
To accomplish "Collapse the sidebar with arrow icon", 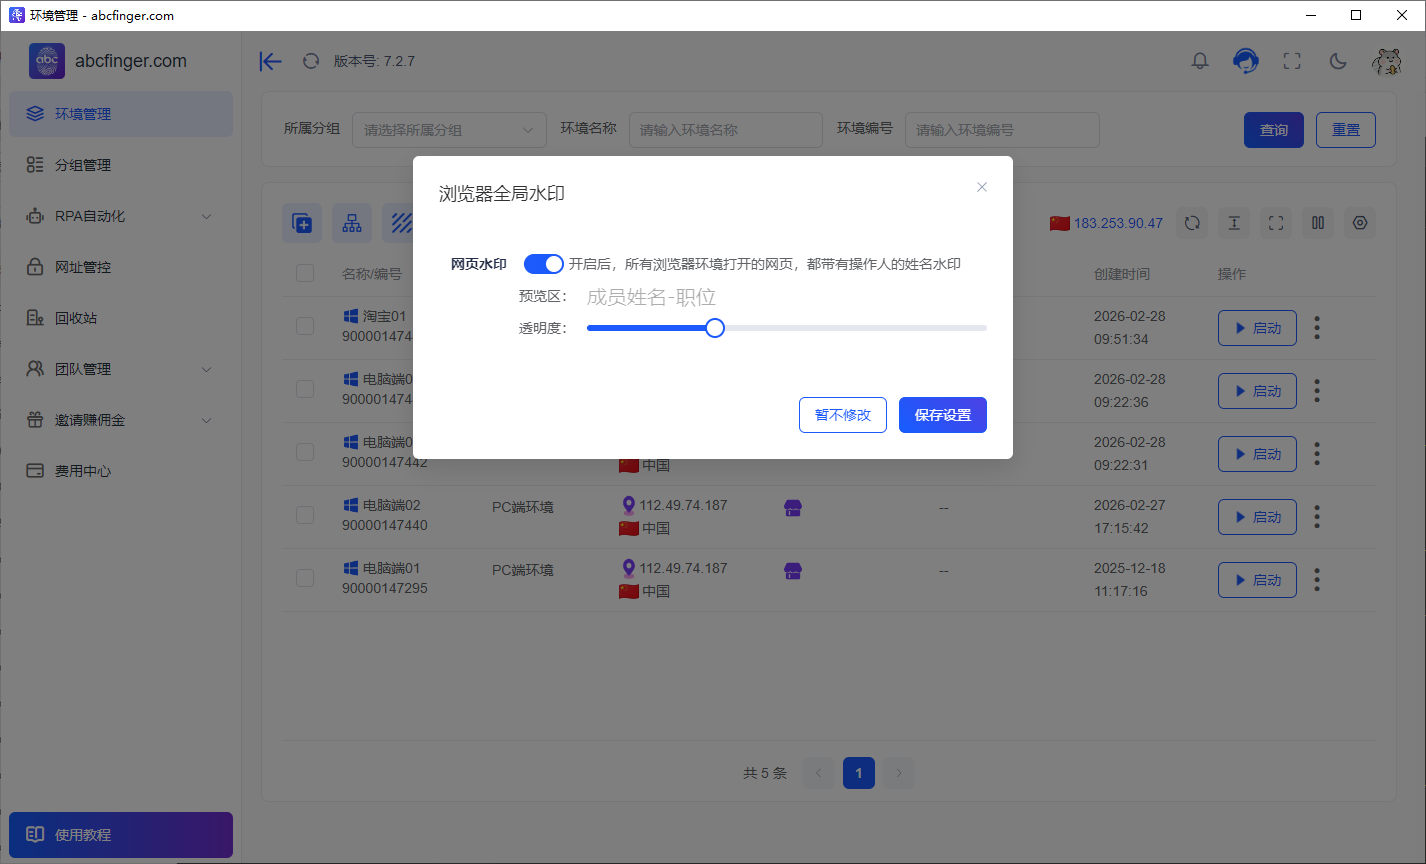I will [x=270, y=61].
